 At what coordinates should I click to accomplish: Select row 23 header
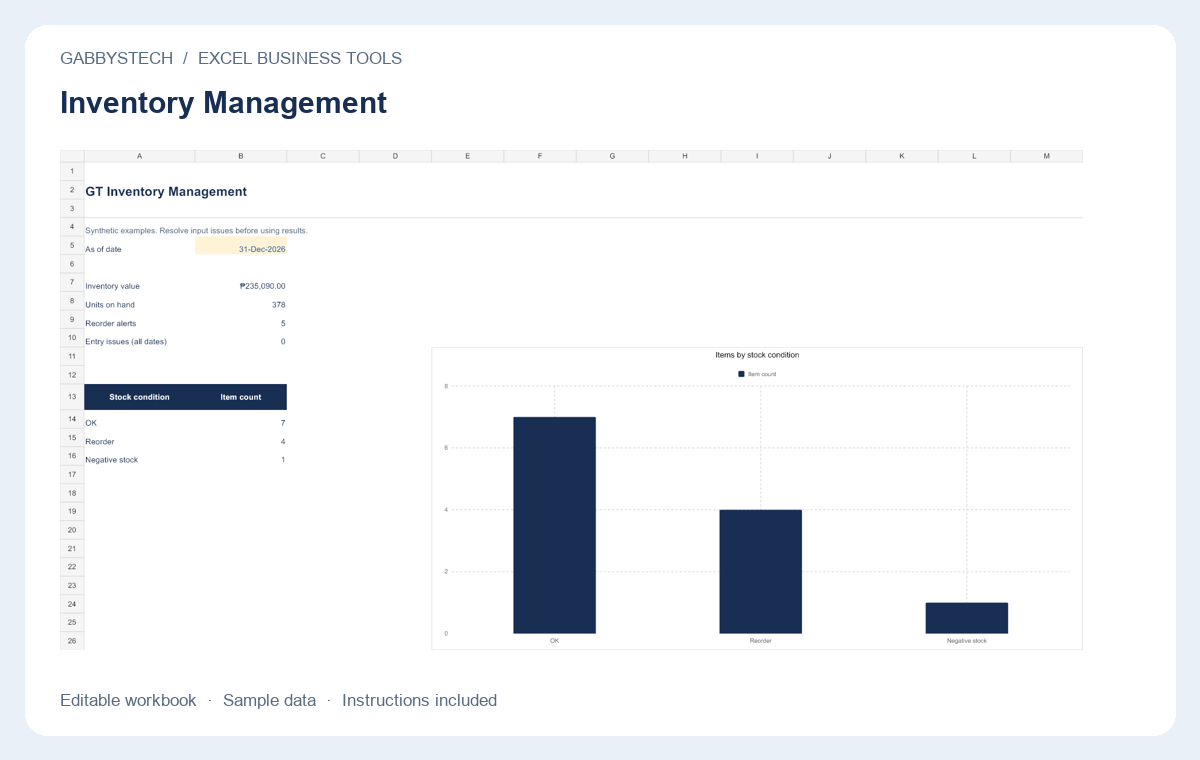tap(72, 585)
